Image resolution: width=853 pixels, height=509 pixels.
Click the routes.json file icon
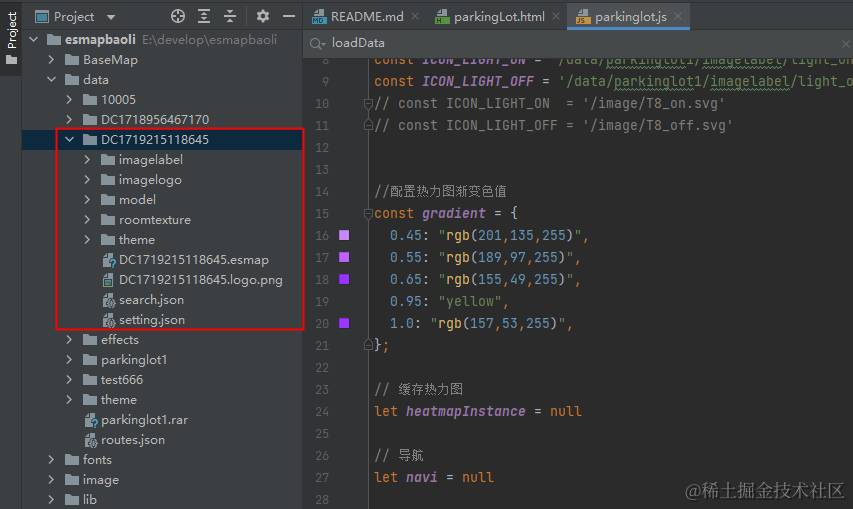point(91,440)
